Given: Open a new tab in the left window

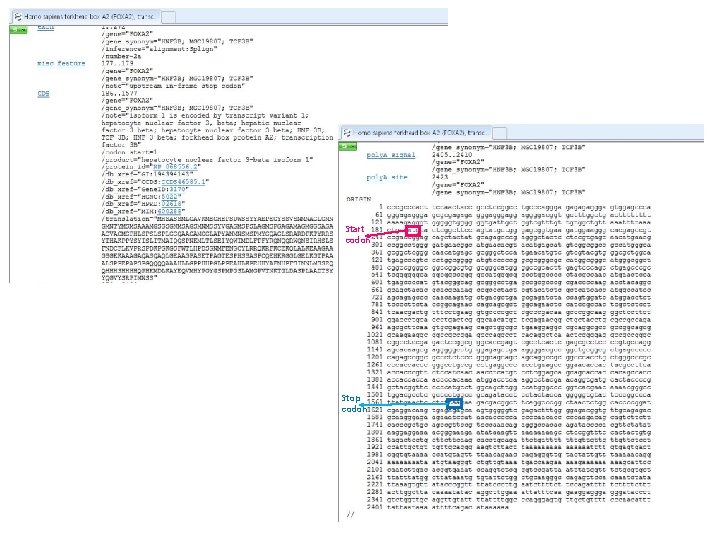Looking at the screenshot, I should [169, 17].
